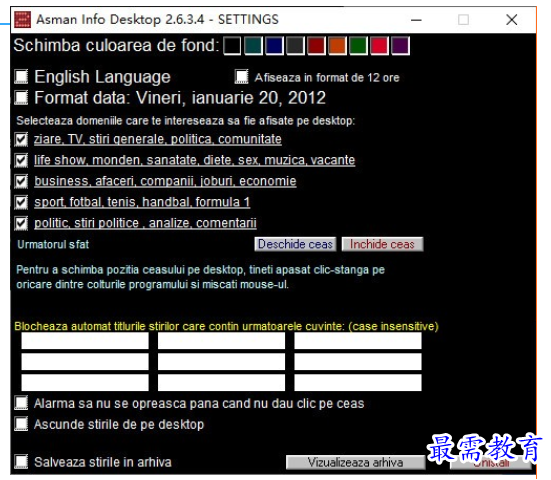Pick the bright red background color swatch
551x480 pixels.
pyautogui.click(x=379, y=46)
